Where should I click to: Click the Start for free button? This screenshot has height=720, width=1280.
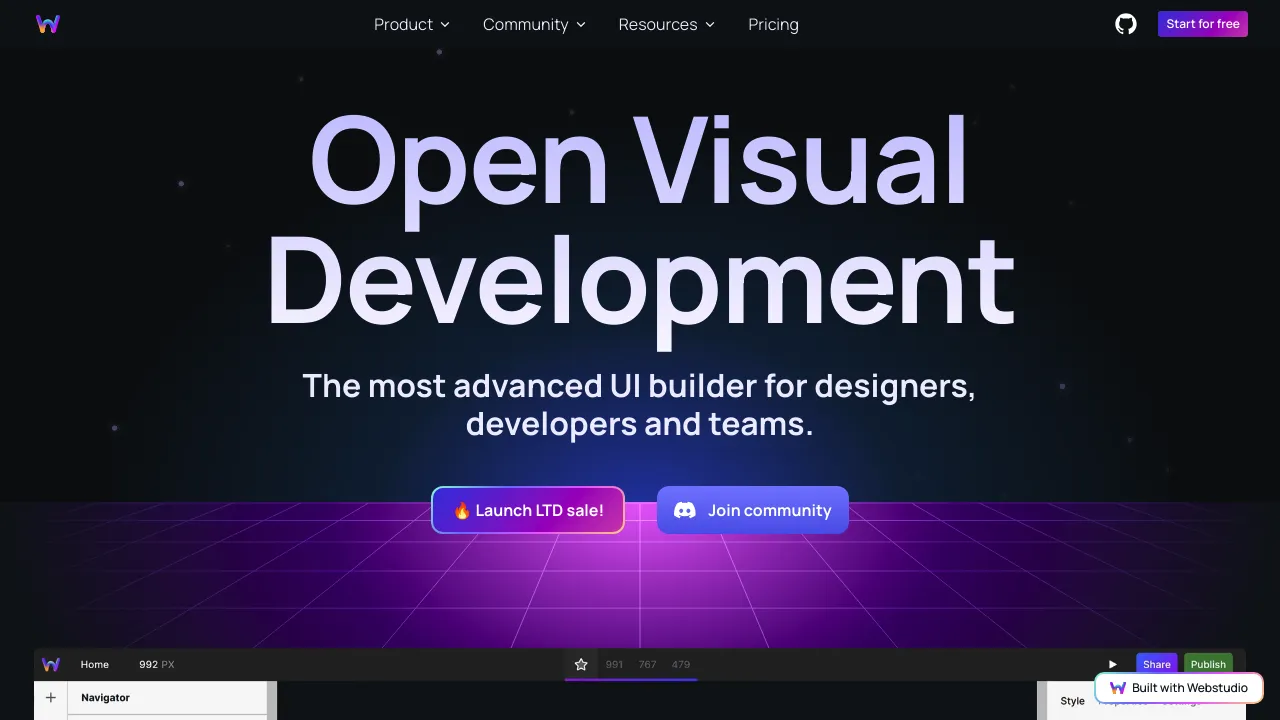1202,23
